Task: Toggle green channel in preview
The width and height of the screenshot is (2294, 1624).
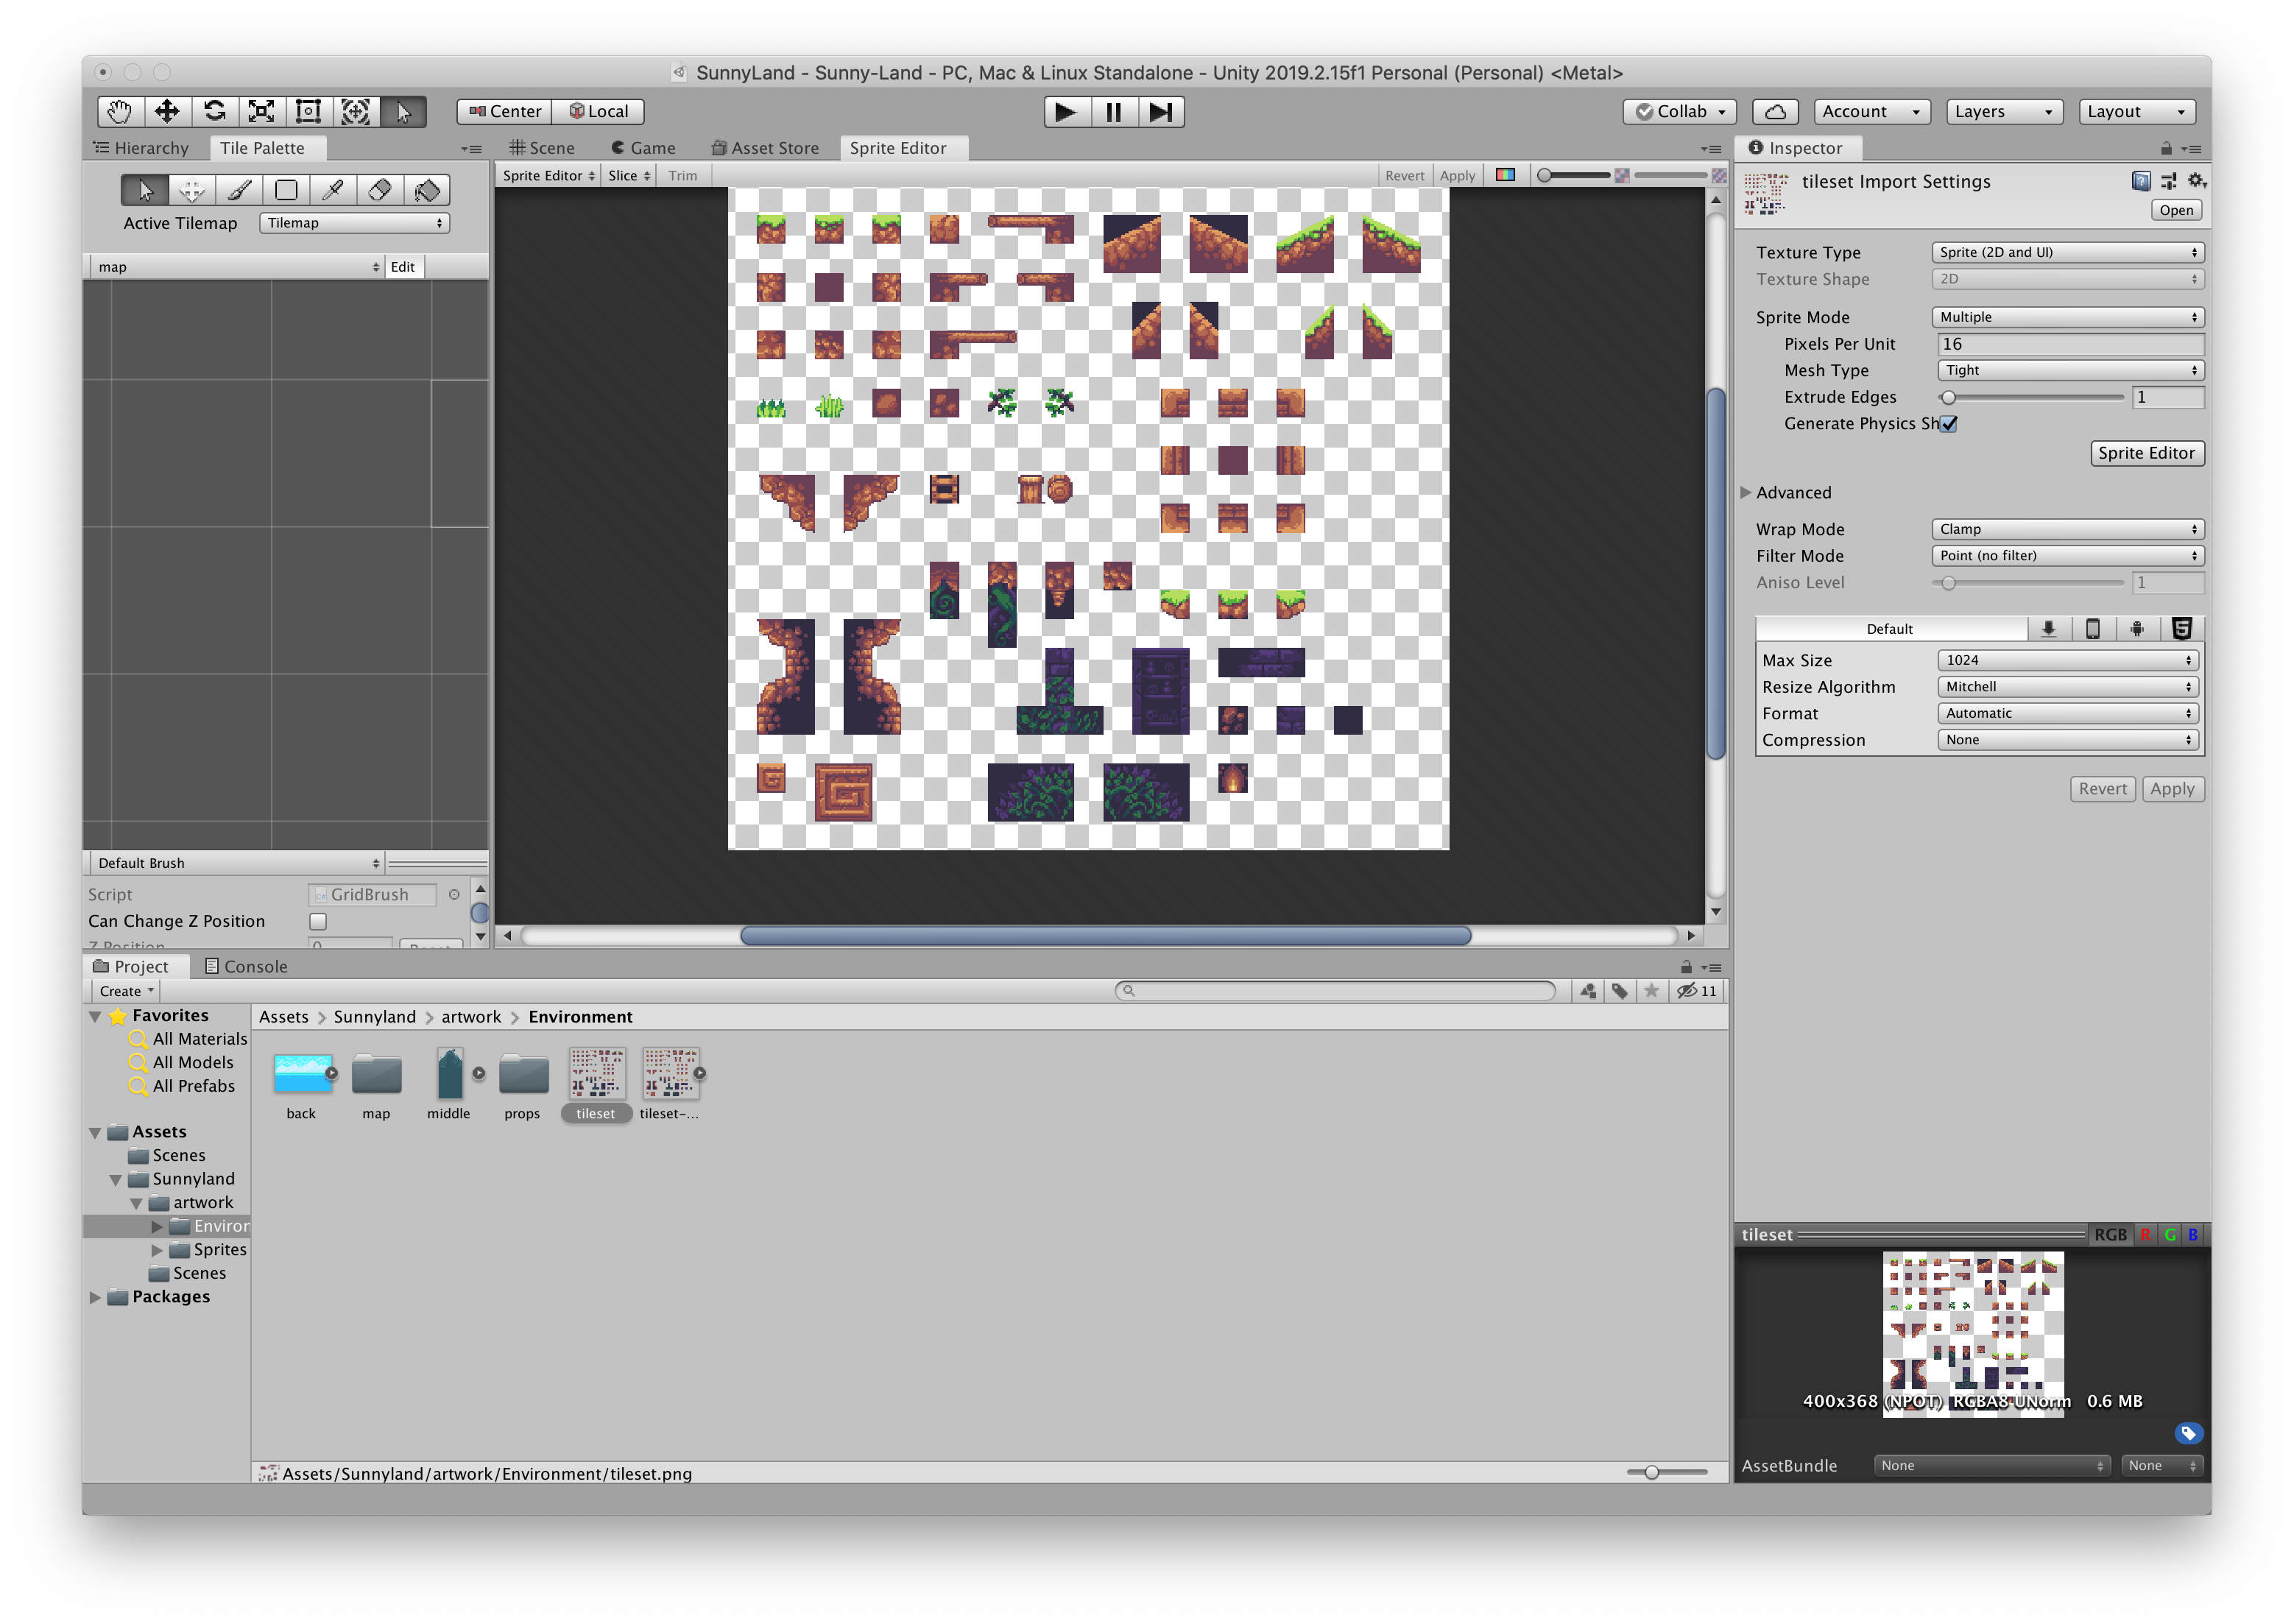Action: 2169,1234
